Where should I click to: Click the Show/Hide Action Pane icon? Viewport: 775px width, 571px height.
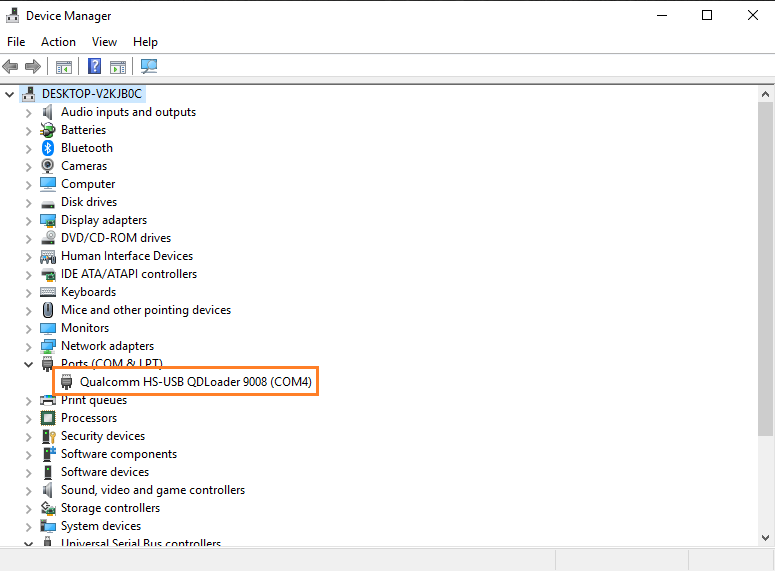click(x=118, y=67)
